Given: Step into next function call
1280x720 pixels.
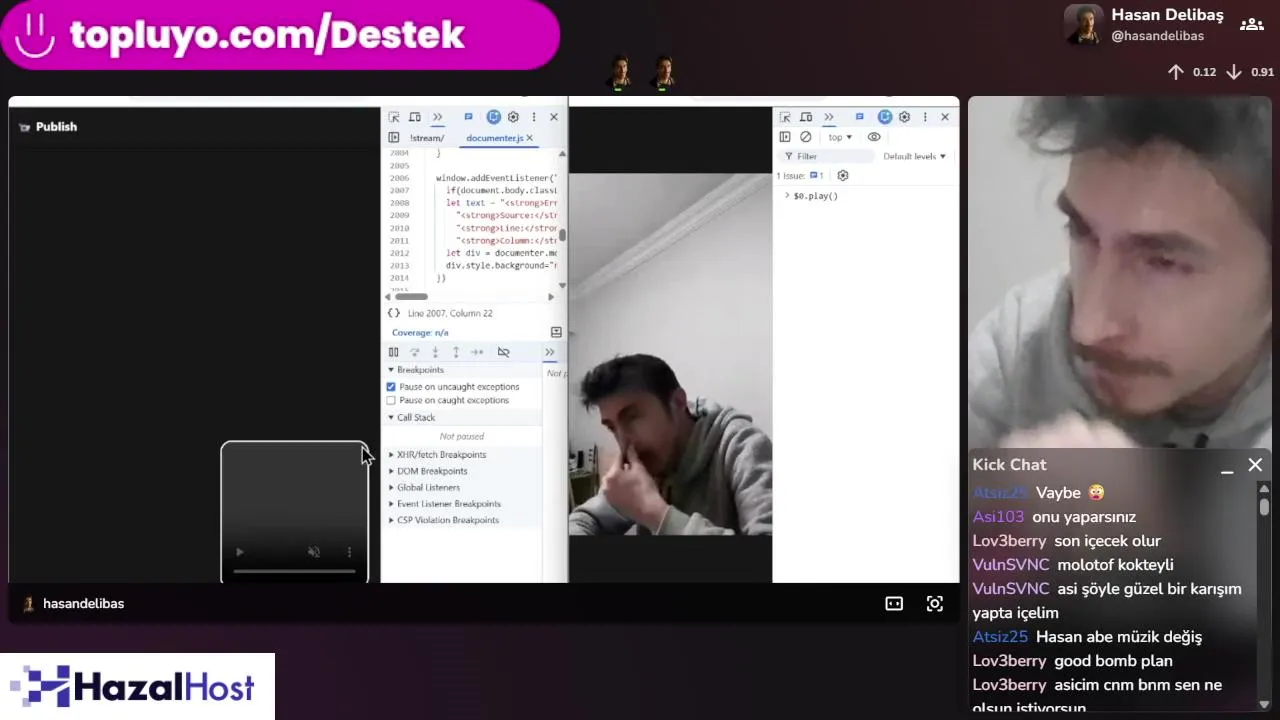Looking at the screenshot, I should tap(435, 352).
